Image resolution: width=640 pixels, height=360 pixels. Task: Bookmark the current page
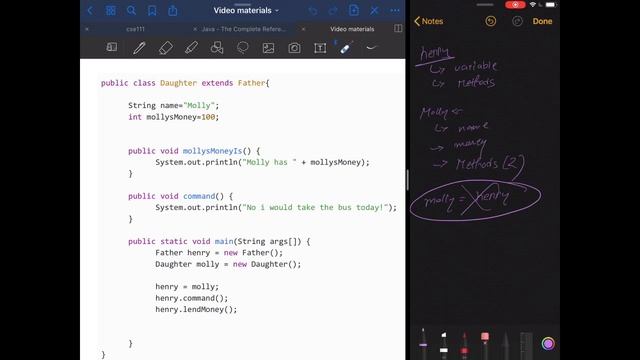pos(152,11)
